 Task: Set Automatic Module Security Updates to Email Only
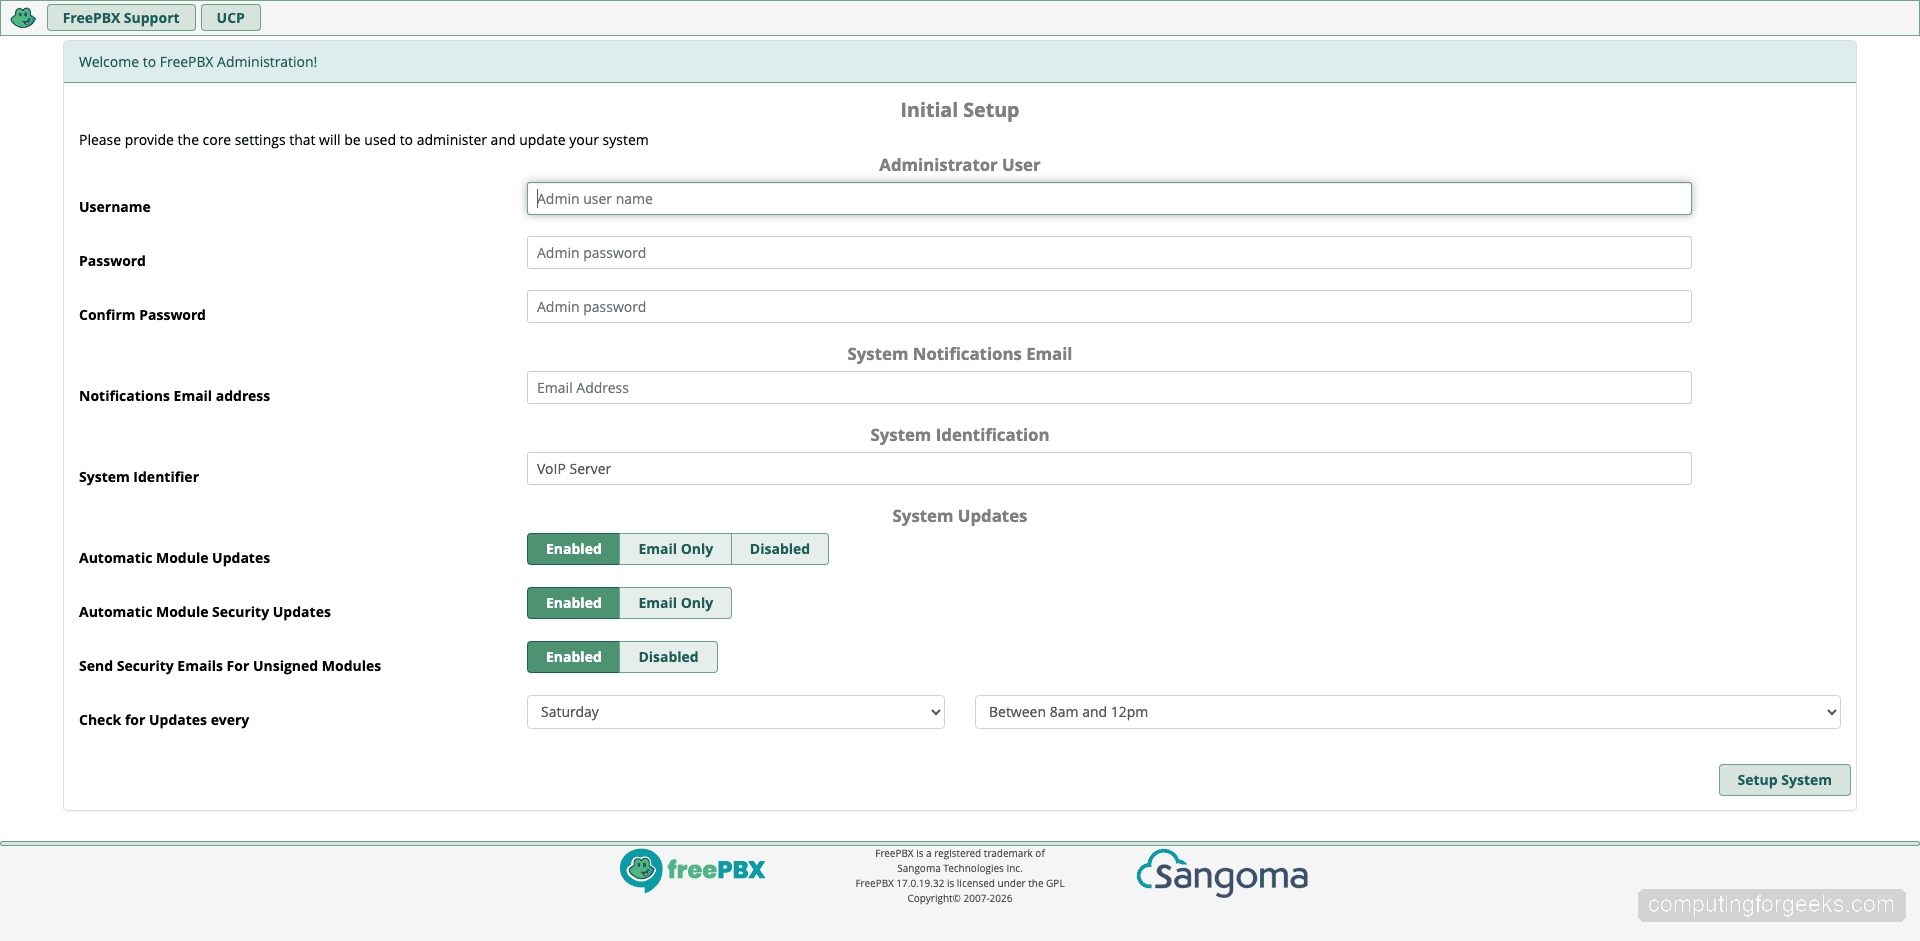675,603
